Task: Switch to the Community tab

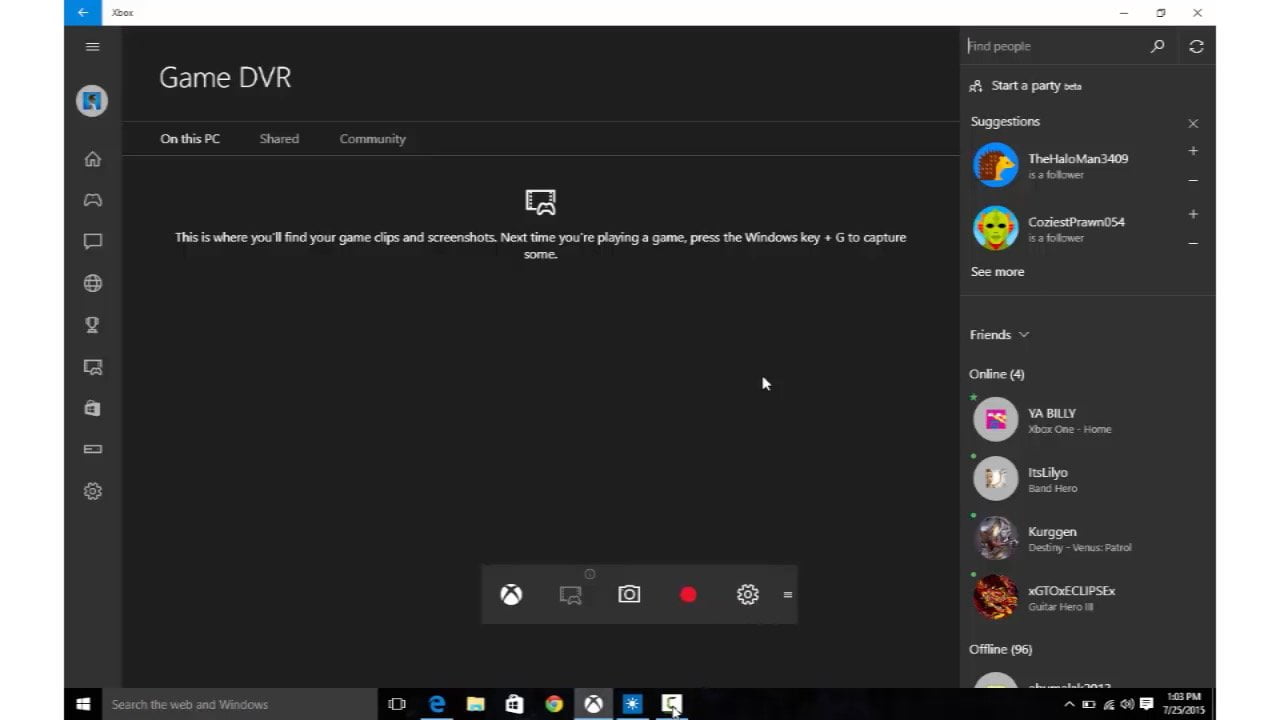Action: [x=372, y=139]
